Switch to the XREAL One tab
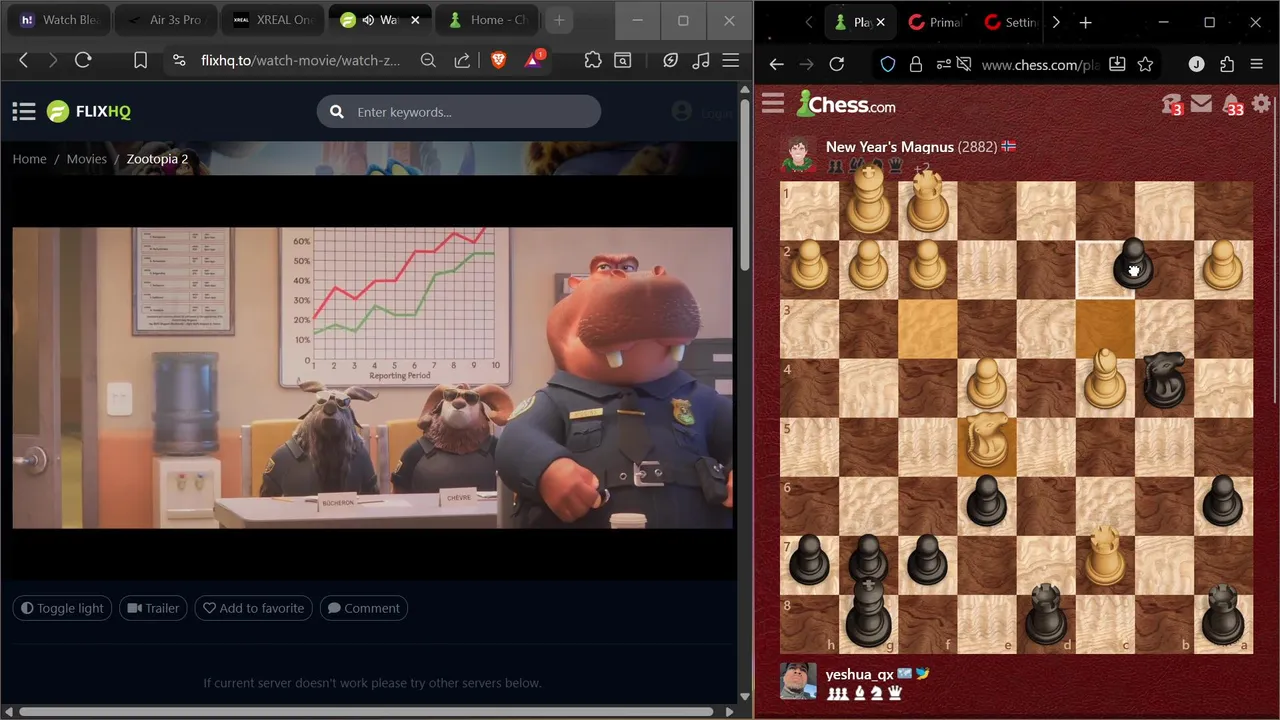This screenshot has height=720, width=1280. pos(273,20)
